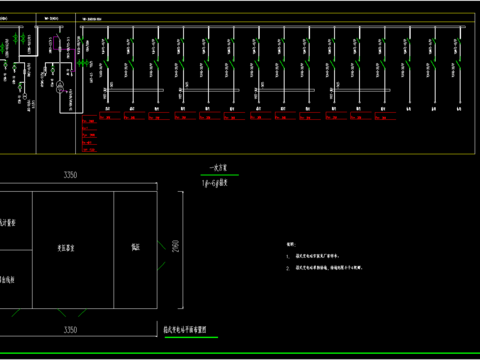Click the 低压 compartment label
This screenshot has width=480, height=360.
(135, 247)
